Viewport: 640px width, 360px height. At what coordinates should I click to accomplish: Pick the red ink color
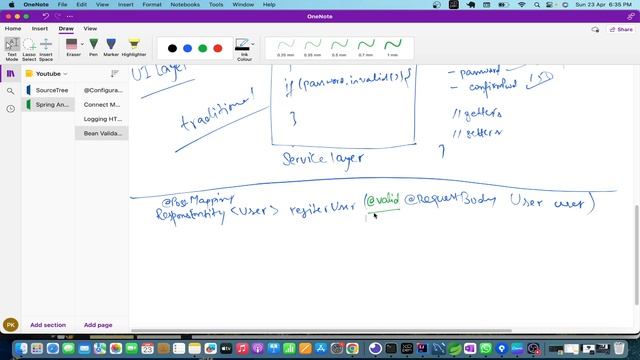click(x=218, y=49)
